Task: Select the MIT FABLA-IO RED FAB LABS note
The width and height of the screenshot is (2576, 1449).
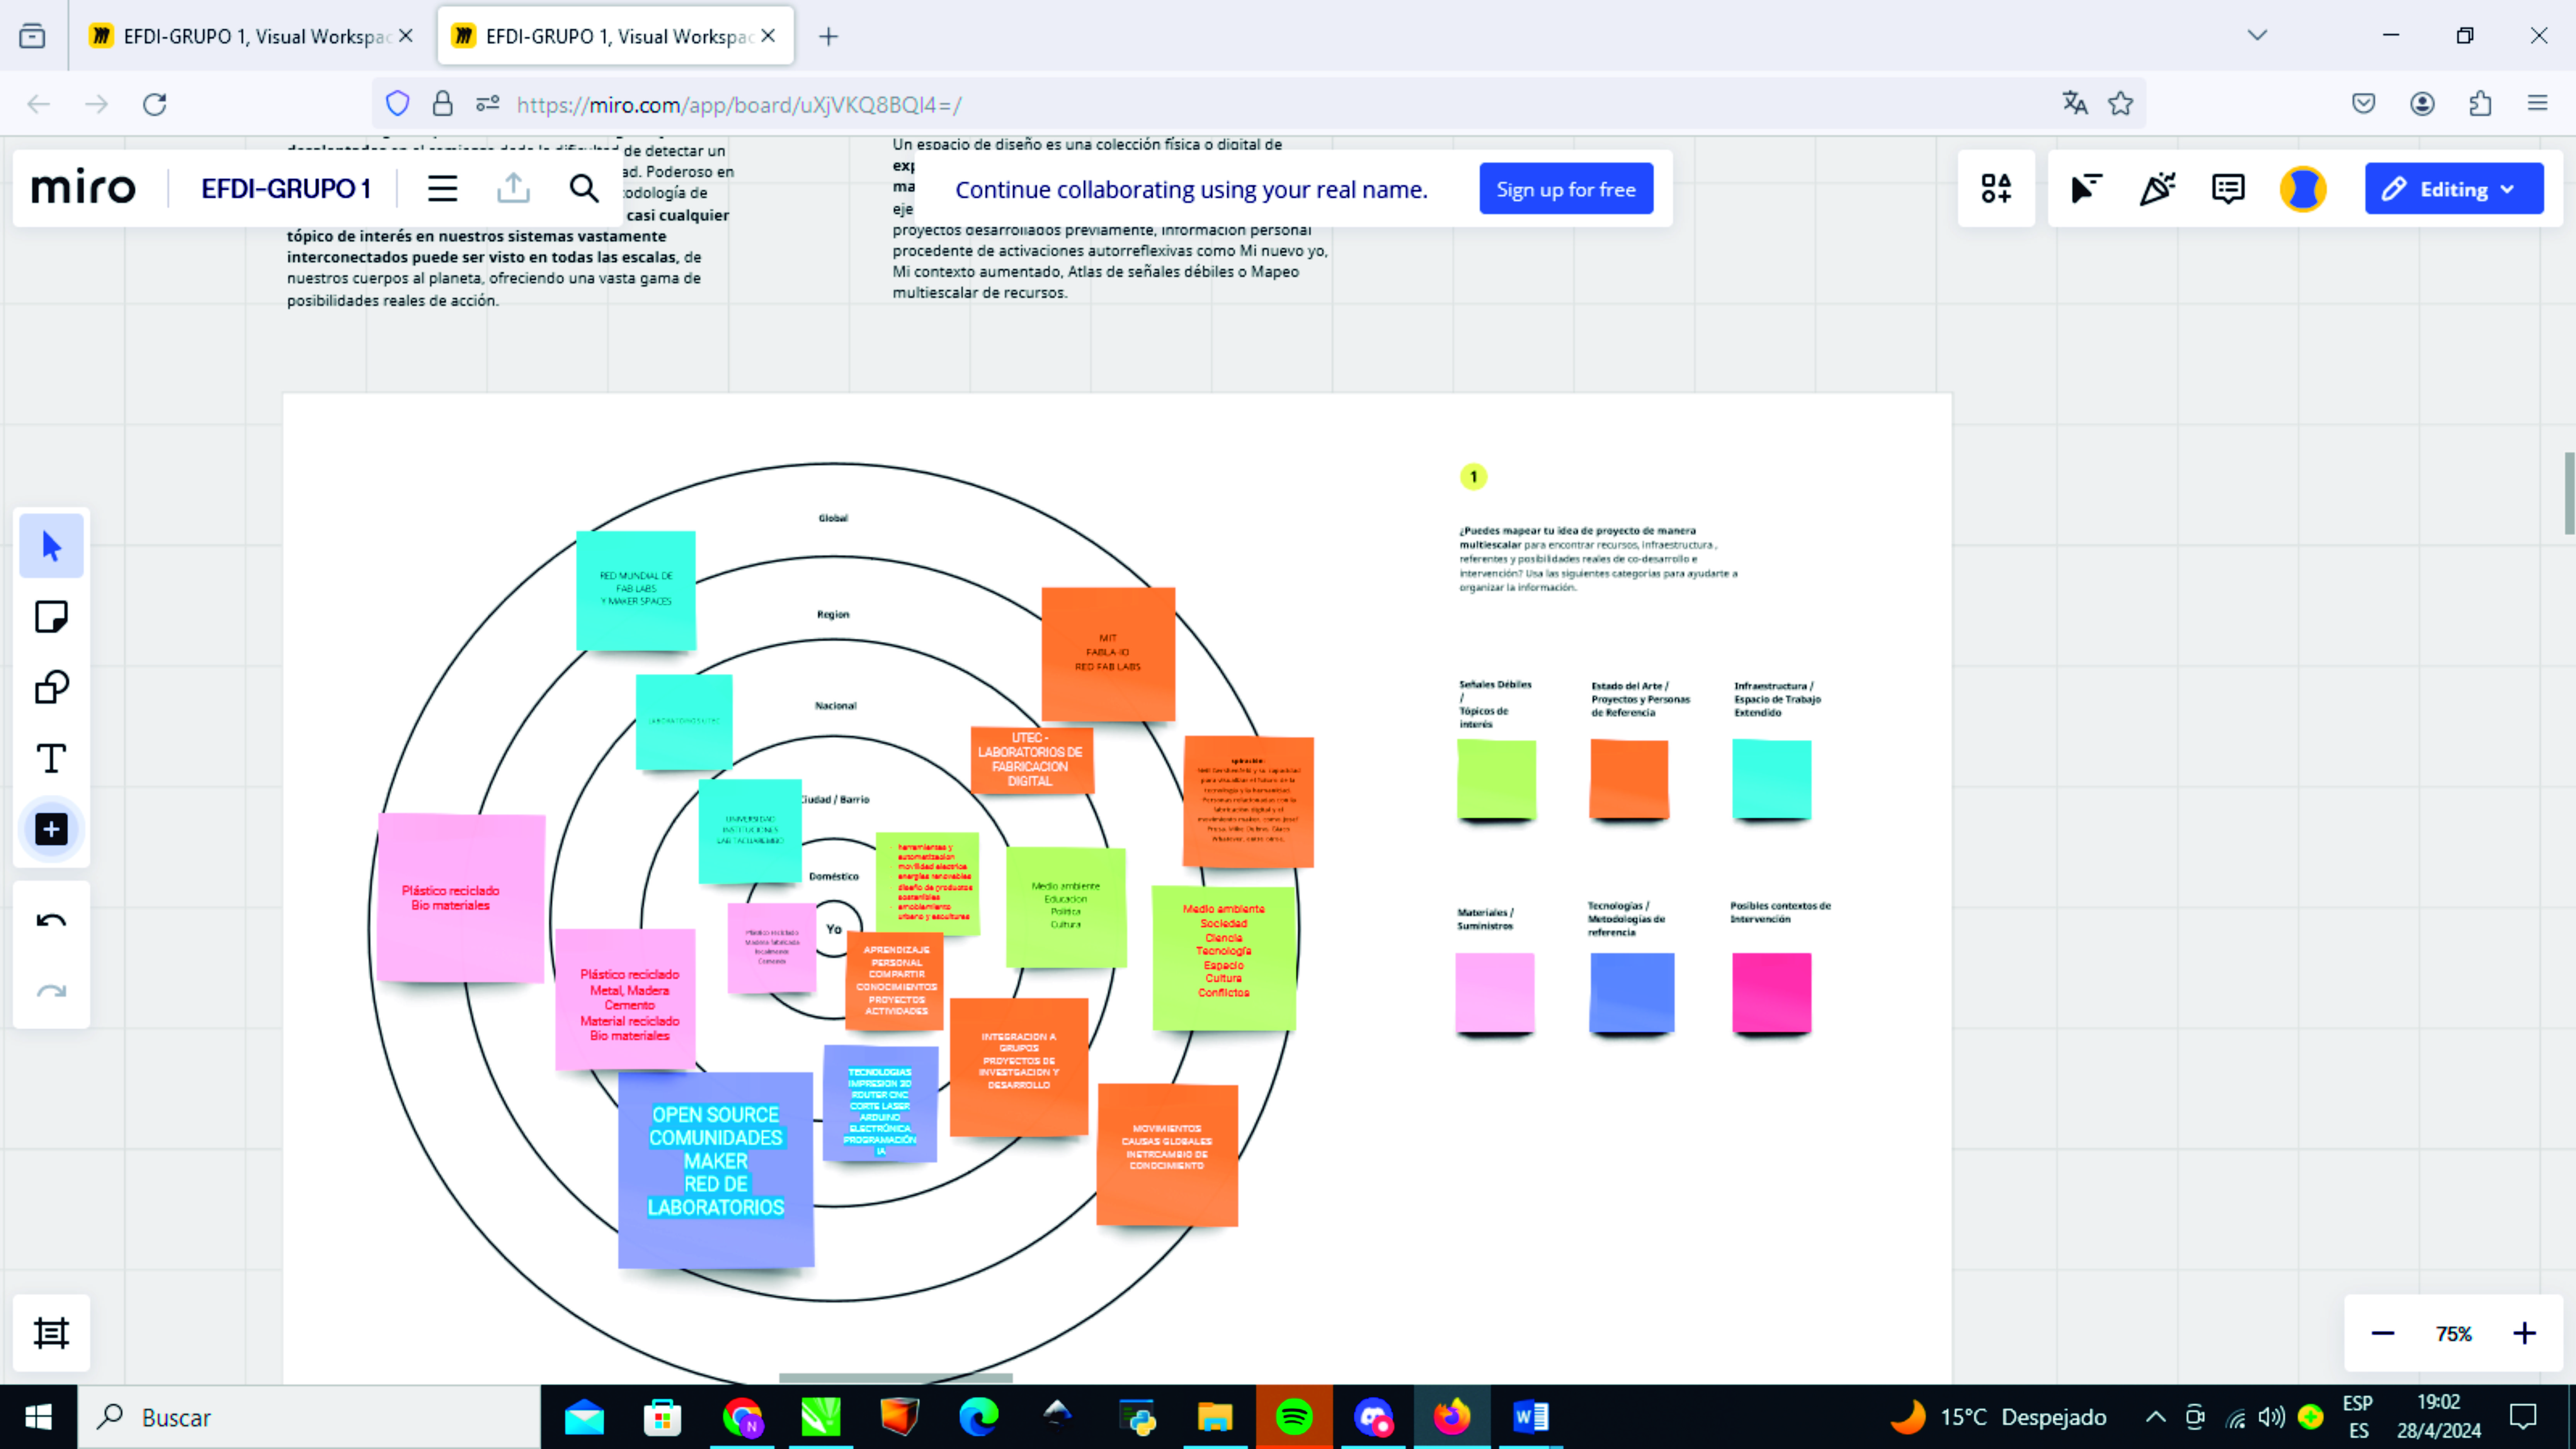Action: pyautogui.click(x=1108, y=654)
